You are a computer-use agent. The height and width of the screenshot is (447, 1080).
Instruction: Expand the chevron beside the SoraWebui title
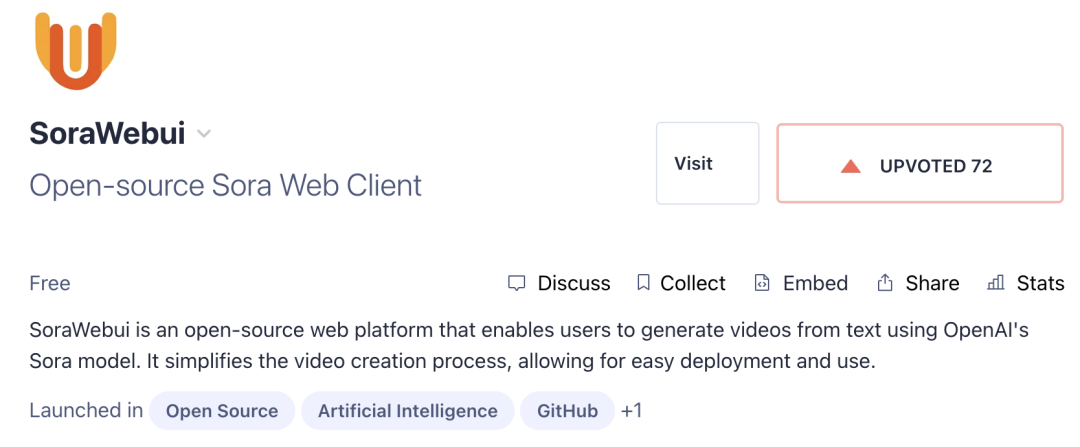point(204,134)
